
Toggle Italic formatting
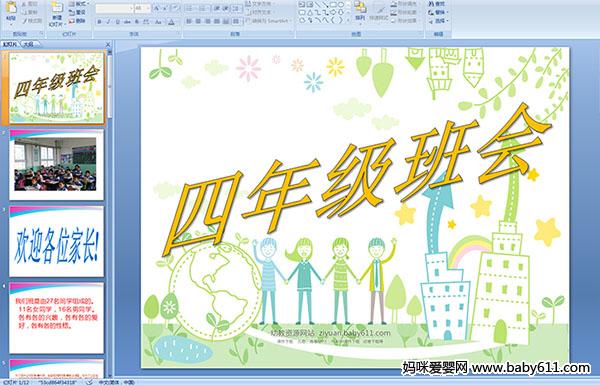(x=108, y=22)
